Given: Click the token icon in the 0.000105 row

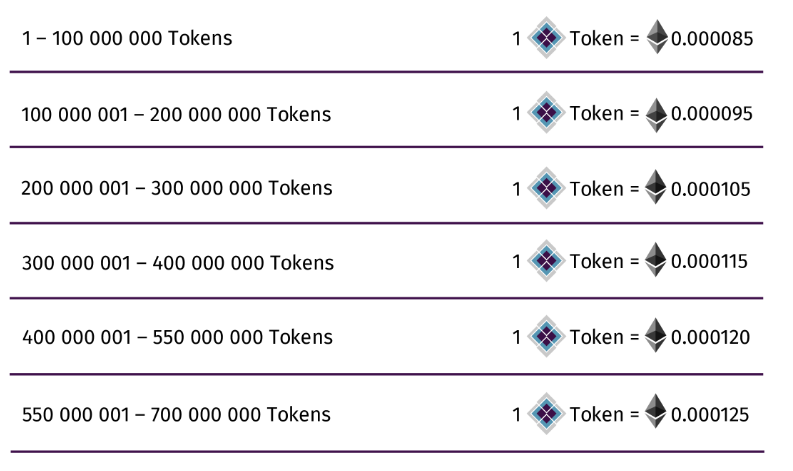Looking at the screenshot, I should tap(546, 188).
